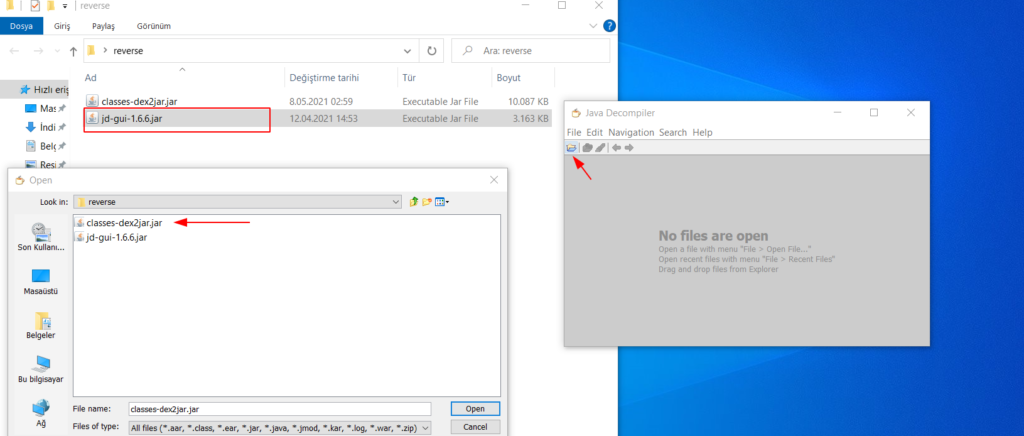Click the Open File toolbar icon in Java Decompiler
The height and width of the screenshot is (436, 1024).
coord(571,148)
